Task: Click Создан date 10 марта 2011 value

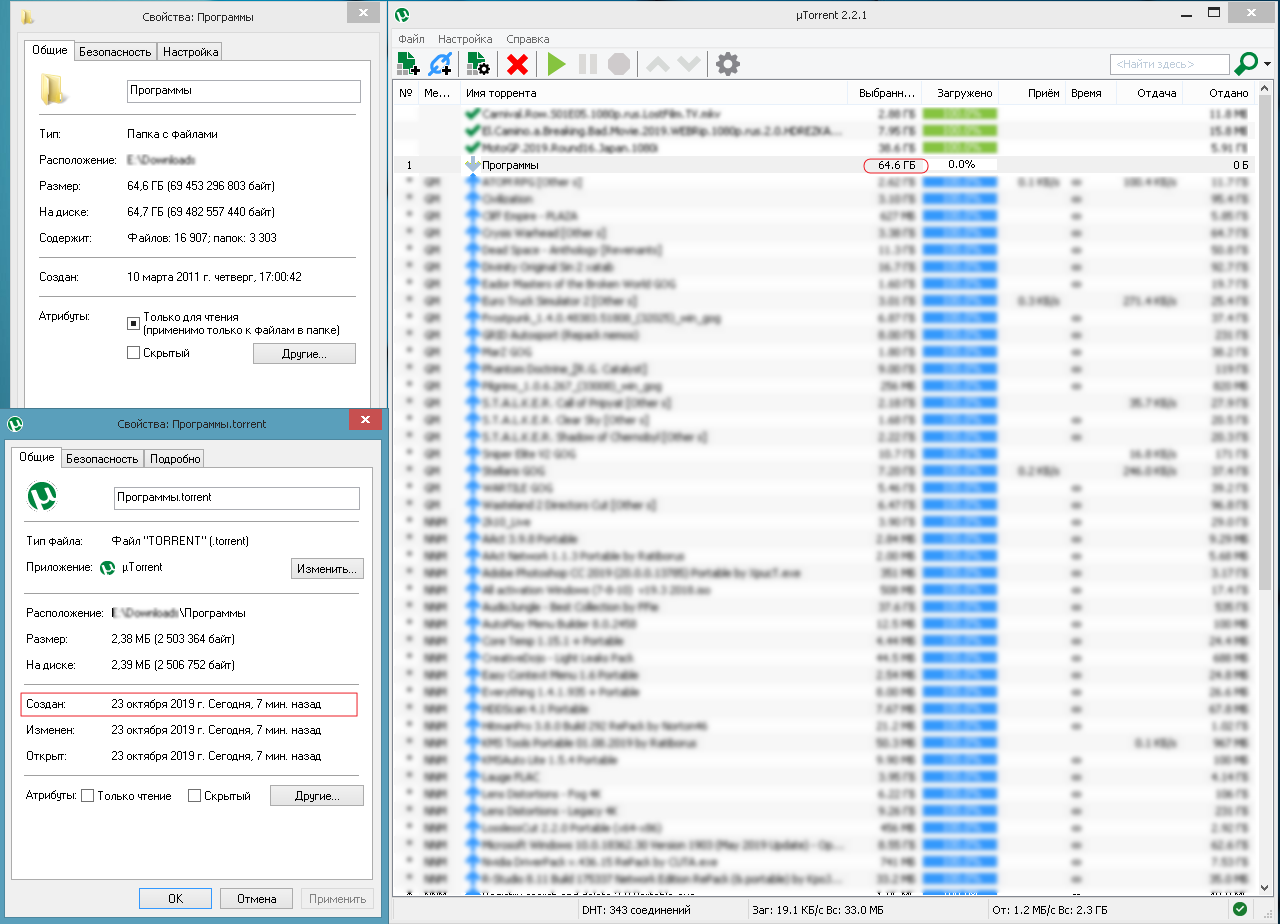Action: click(x=214, y=277)
